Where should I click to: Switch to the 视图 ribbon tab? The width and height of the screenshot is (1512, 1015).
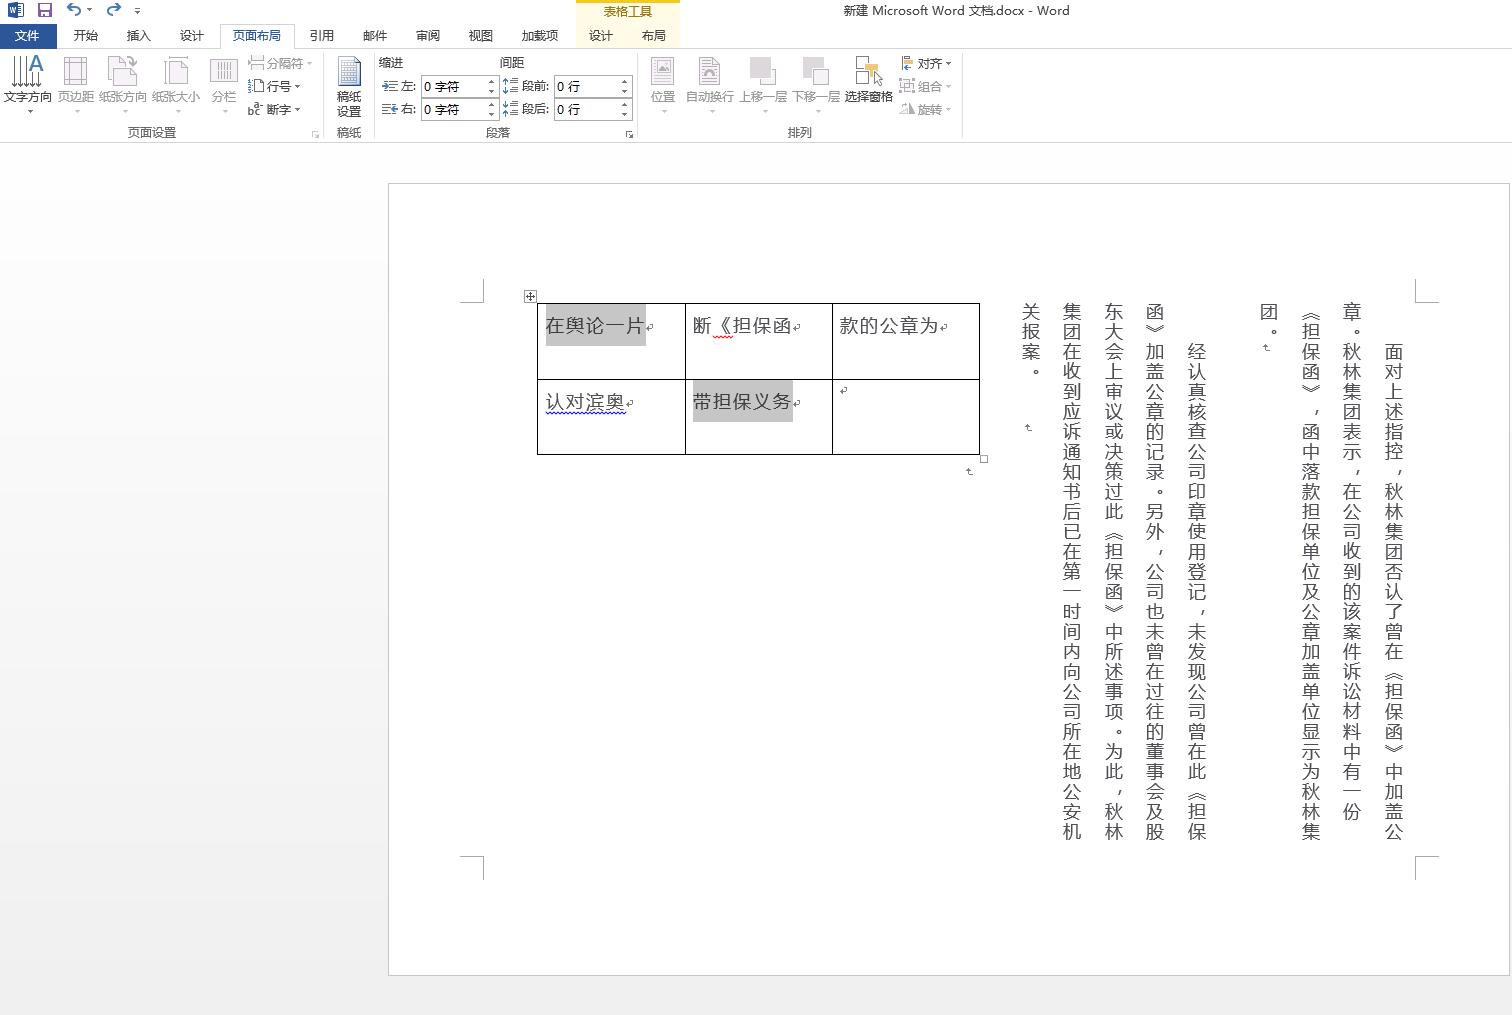(481, 36)
